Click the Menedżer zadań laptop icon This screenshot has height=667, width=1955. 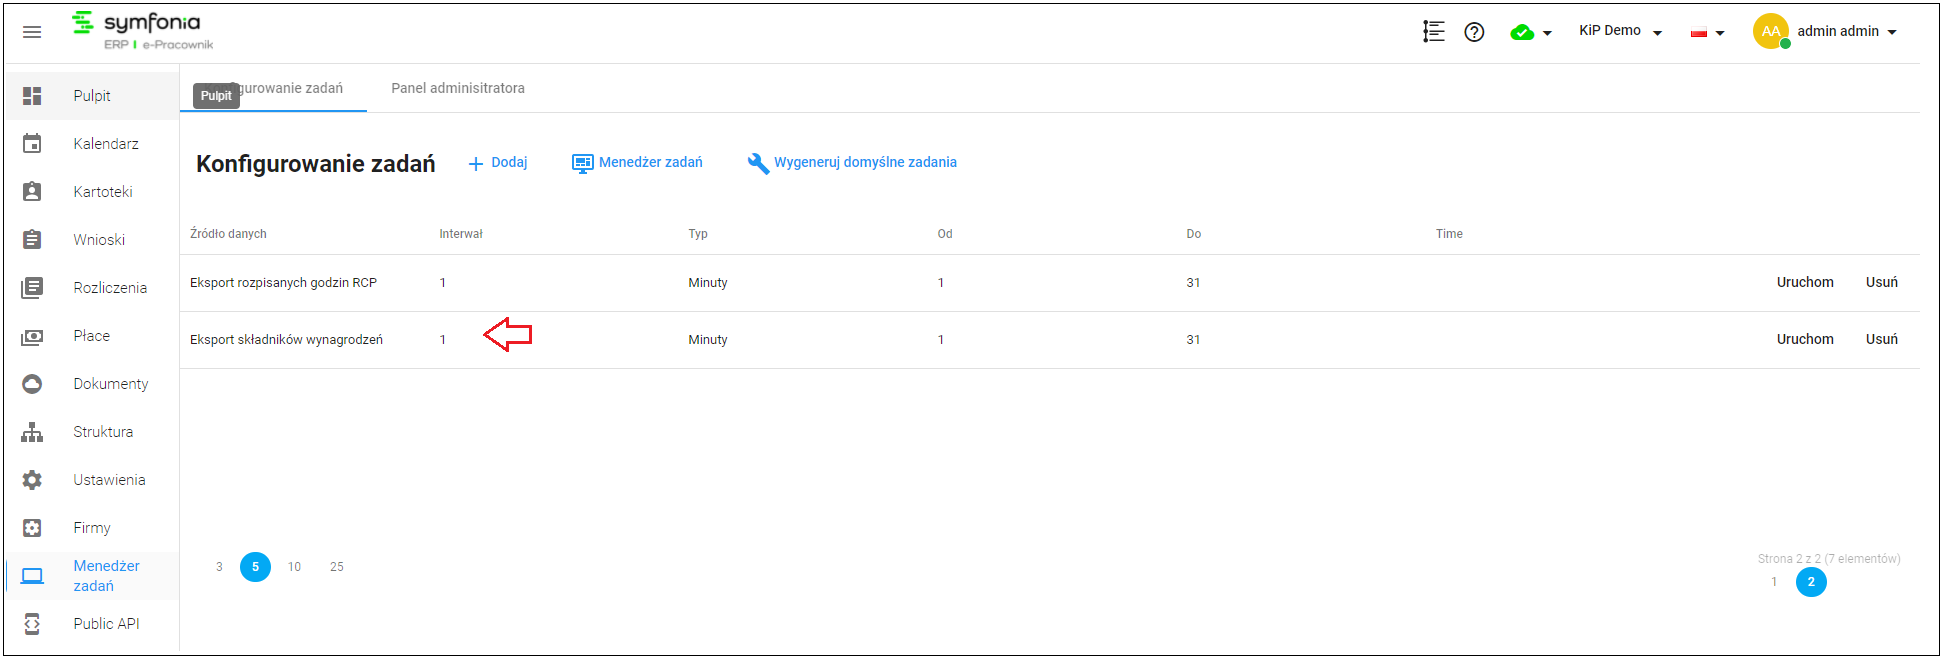coord(32,576)
